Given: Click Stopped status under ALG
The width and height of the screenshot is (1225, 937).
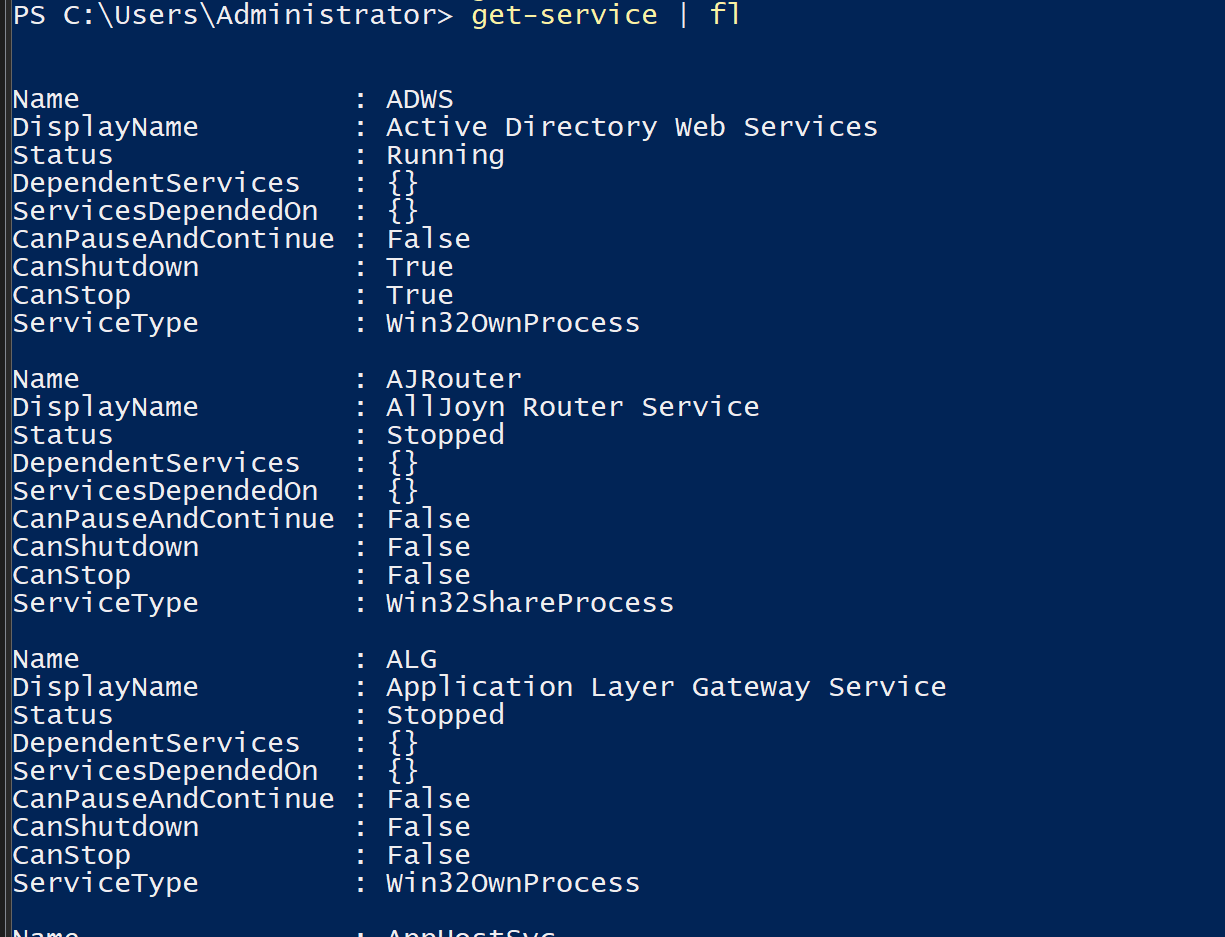Looking at the screenshot, I should point(445,716).
